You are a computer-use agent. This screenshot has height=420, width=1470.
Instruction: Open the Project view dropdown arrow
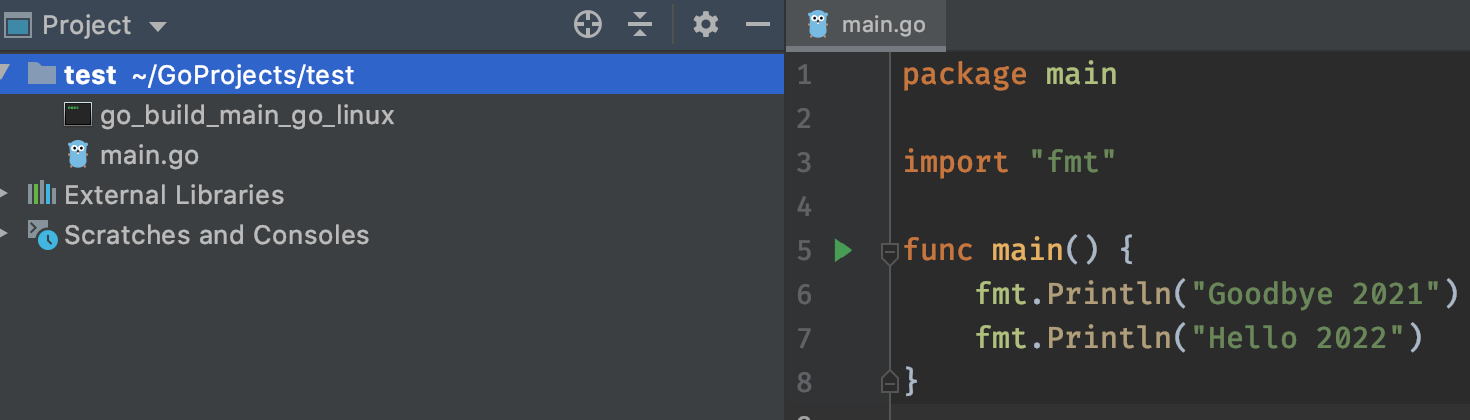click(x=157, y=26)
